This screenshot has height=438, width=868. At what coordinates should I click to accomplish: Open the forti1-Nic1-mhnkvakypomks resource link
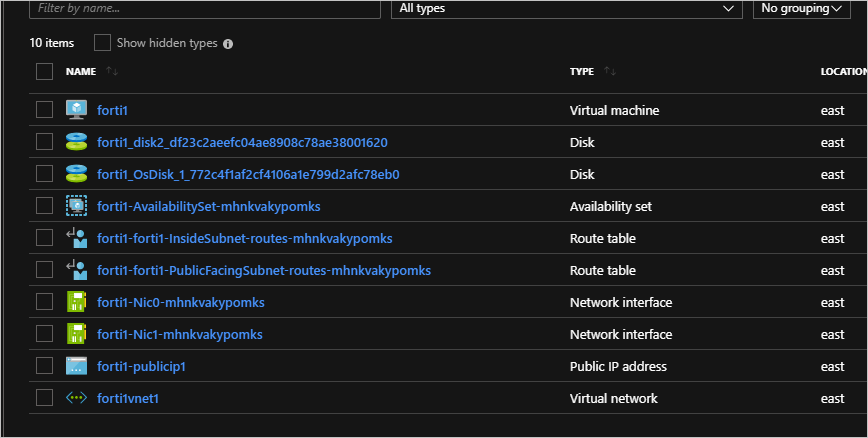click(180, 334)
